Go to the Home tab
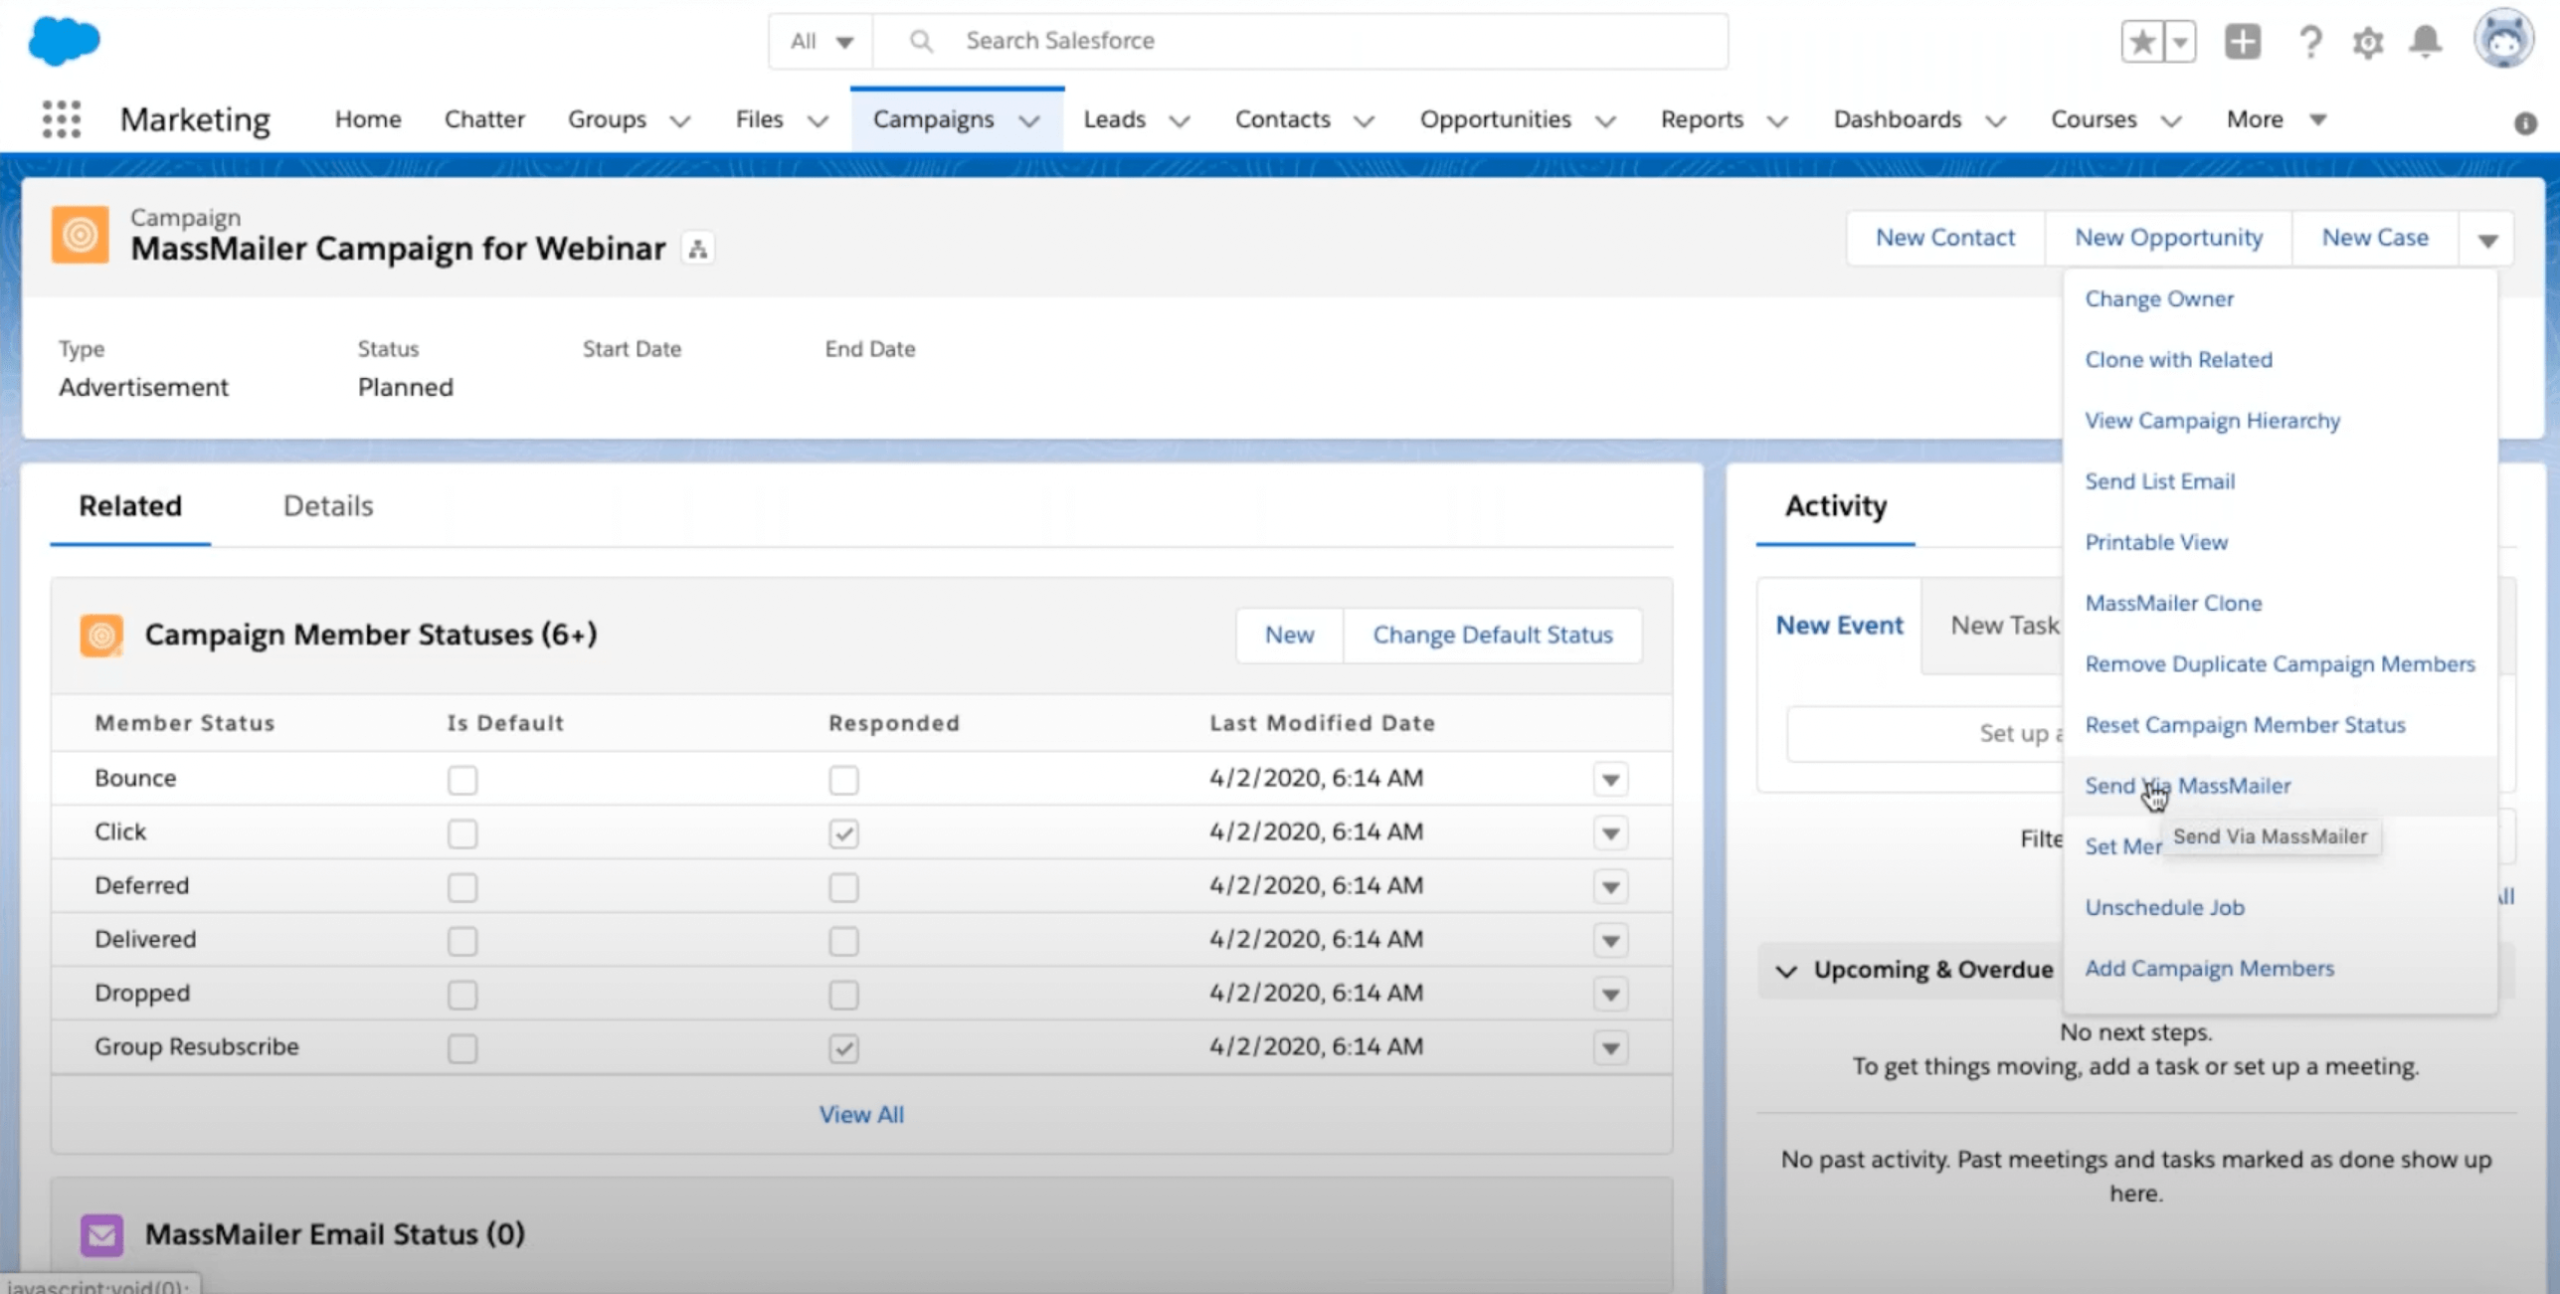This screenshot has height=1294, width=2560. pyautogui.click(x=368, y=119)
